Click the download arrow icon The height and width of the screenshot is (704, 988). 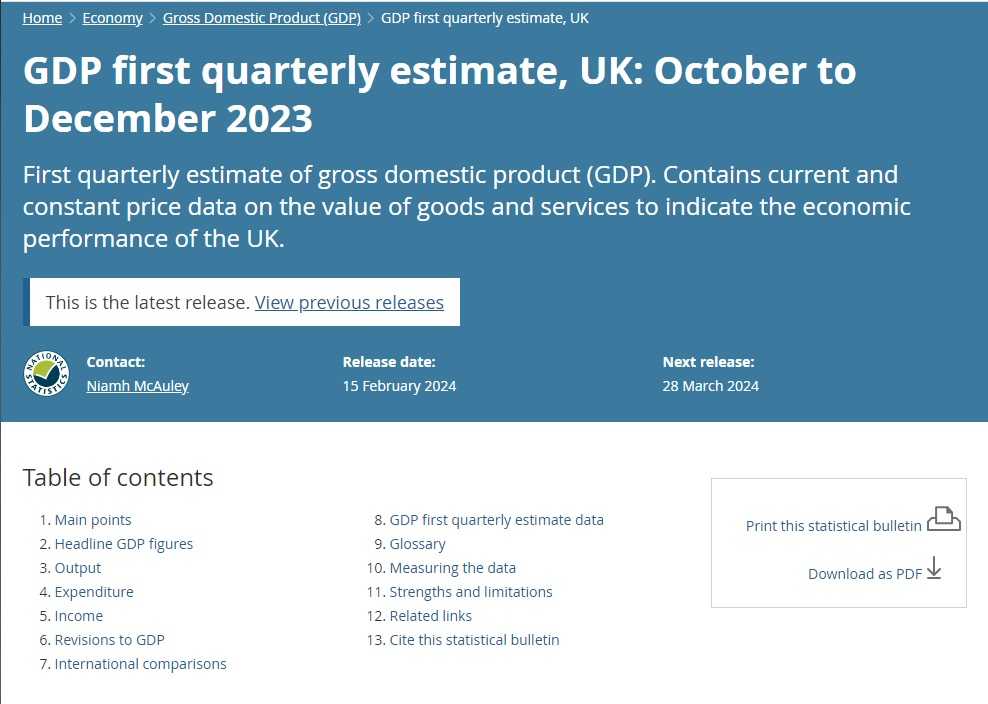click(934, 568)
